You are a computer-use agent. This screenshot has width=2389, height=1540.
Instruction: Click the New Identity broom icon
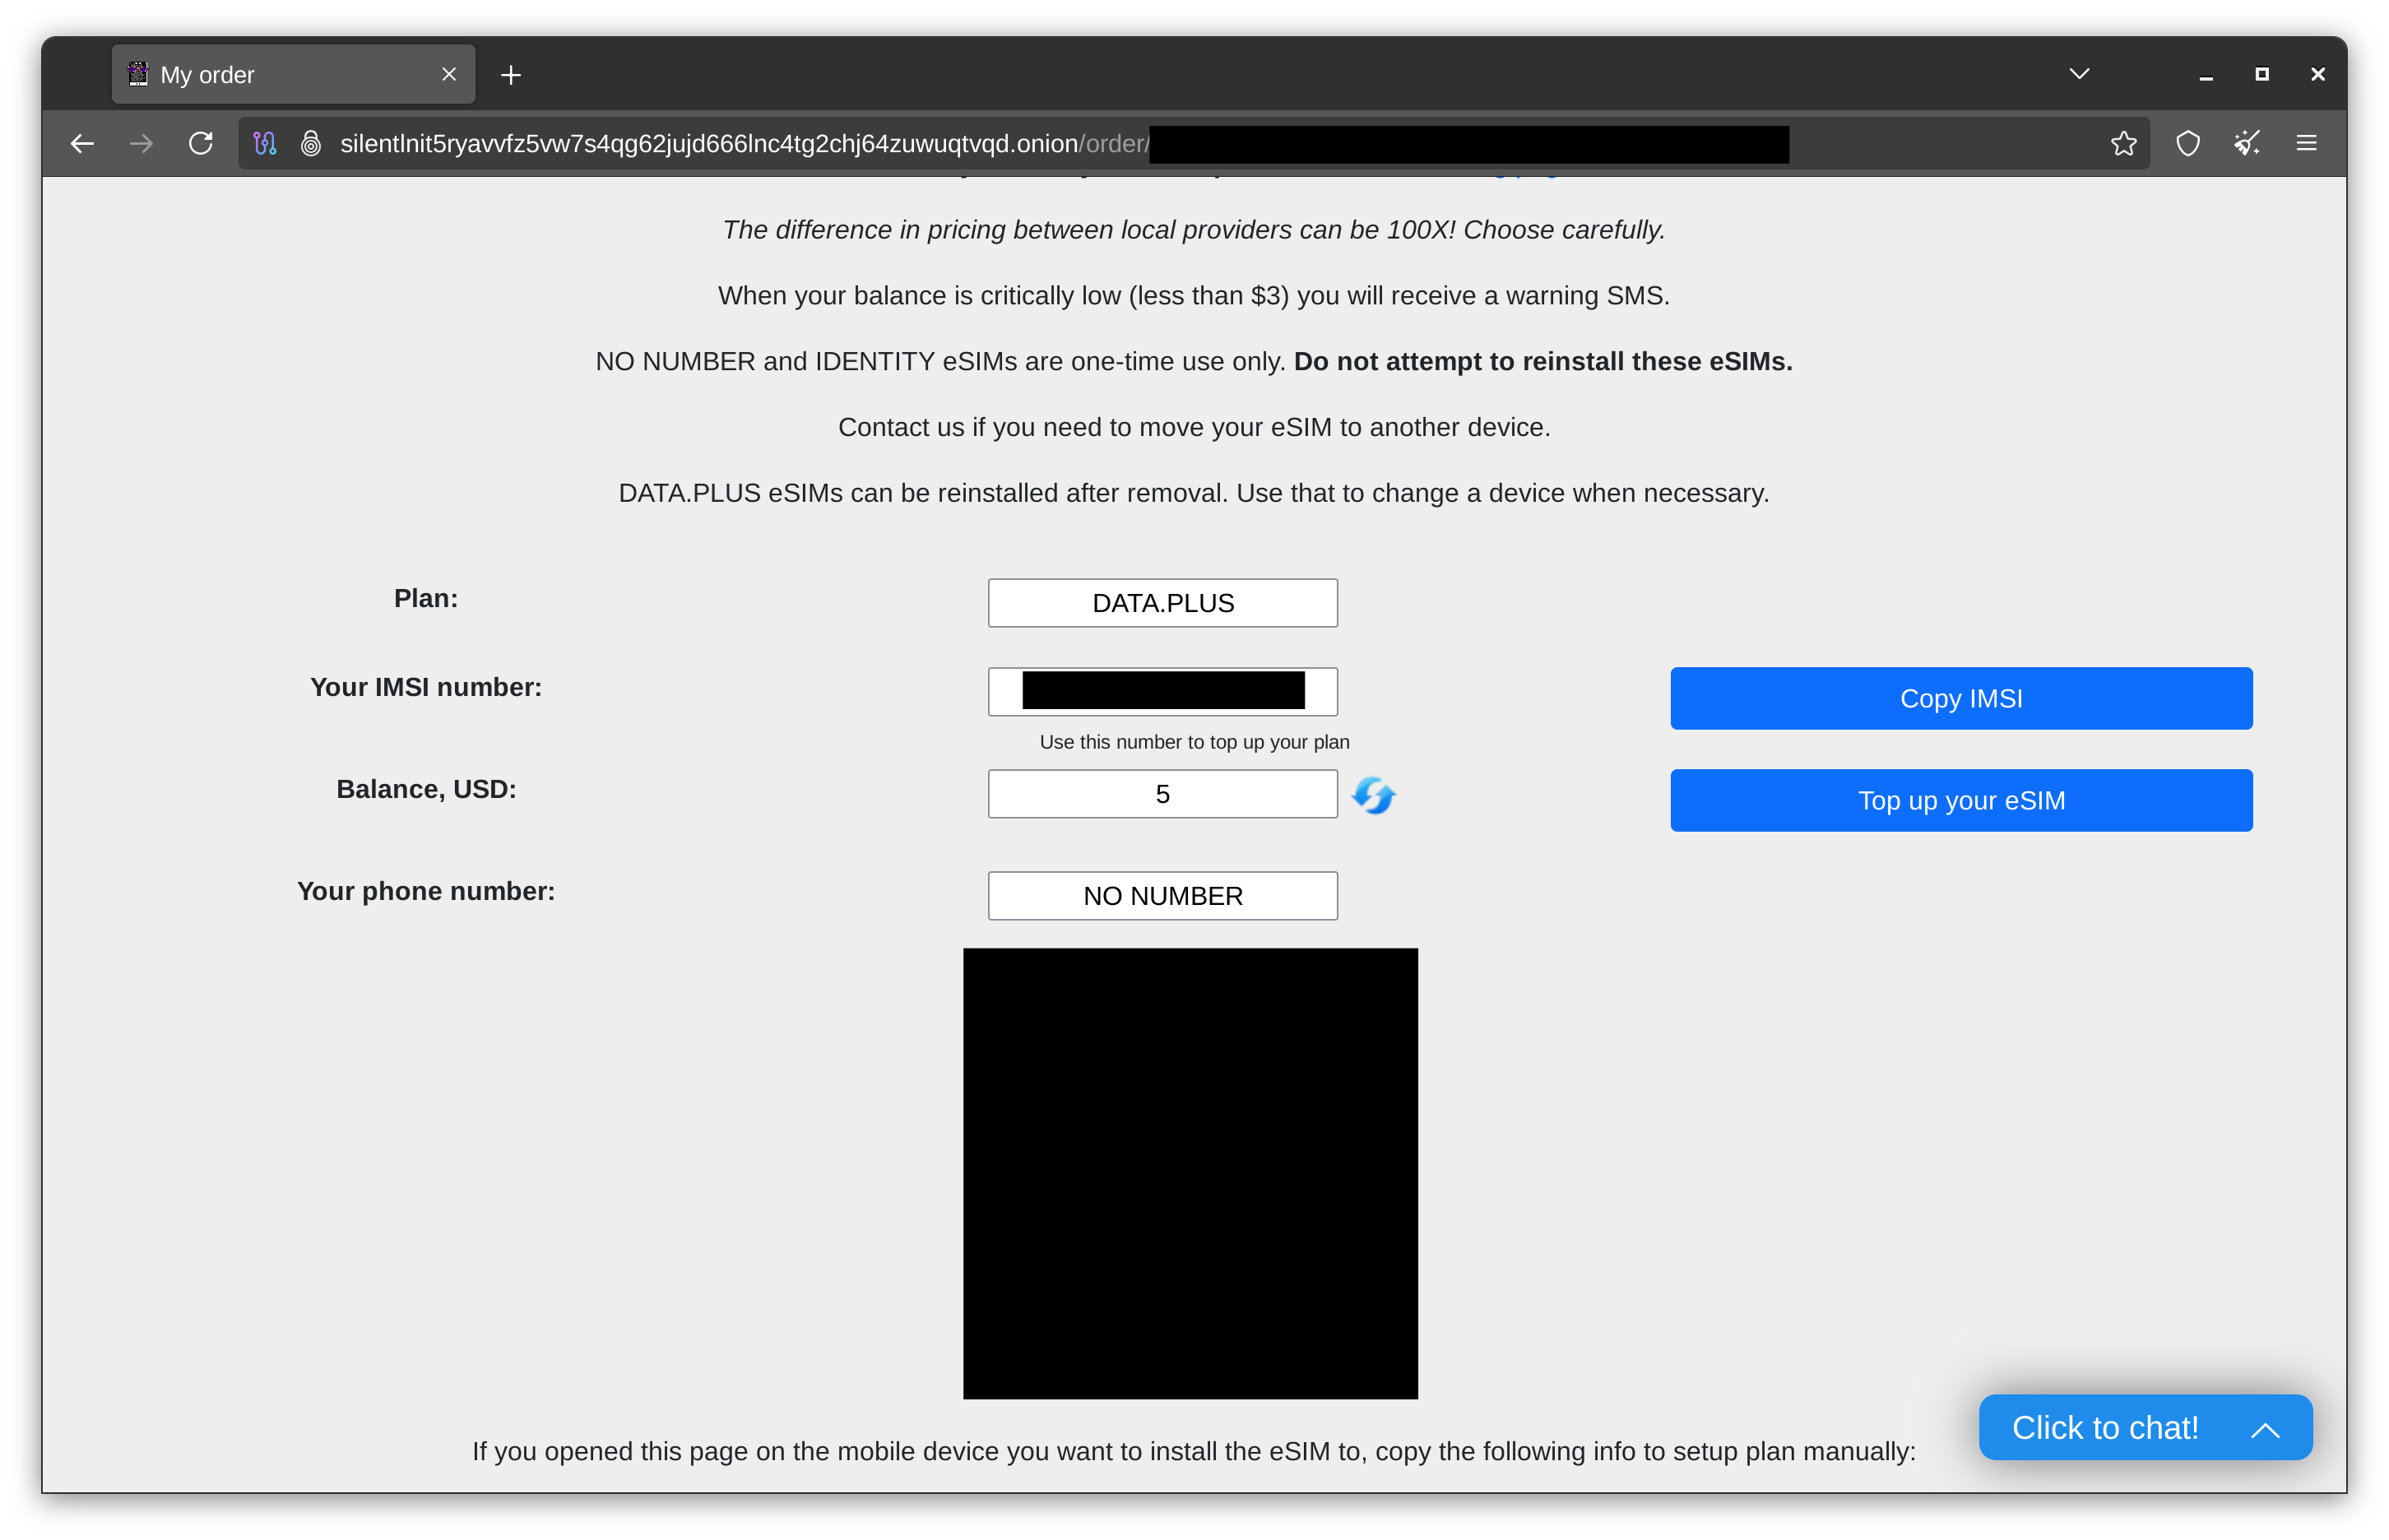pyautogui.click(x=2247, y=144)
